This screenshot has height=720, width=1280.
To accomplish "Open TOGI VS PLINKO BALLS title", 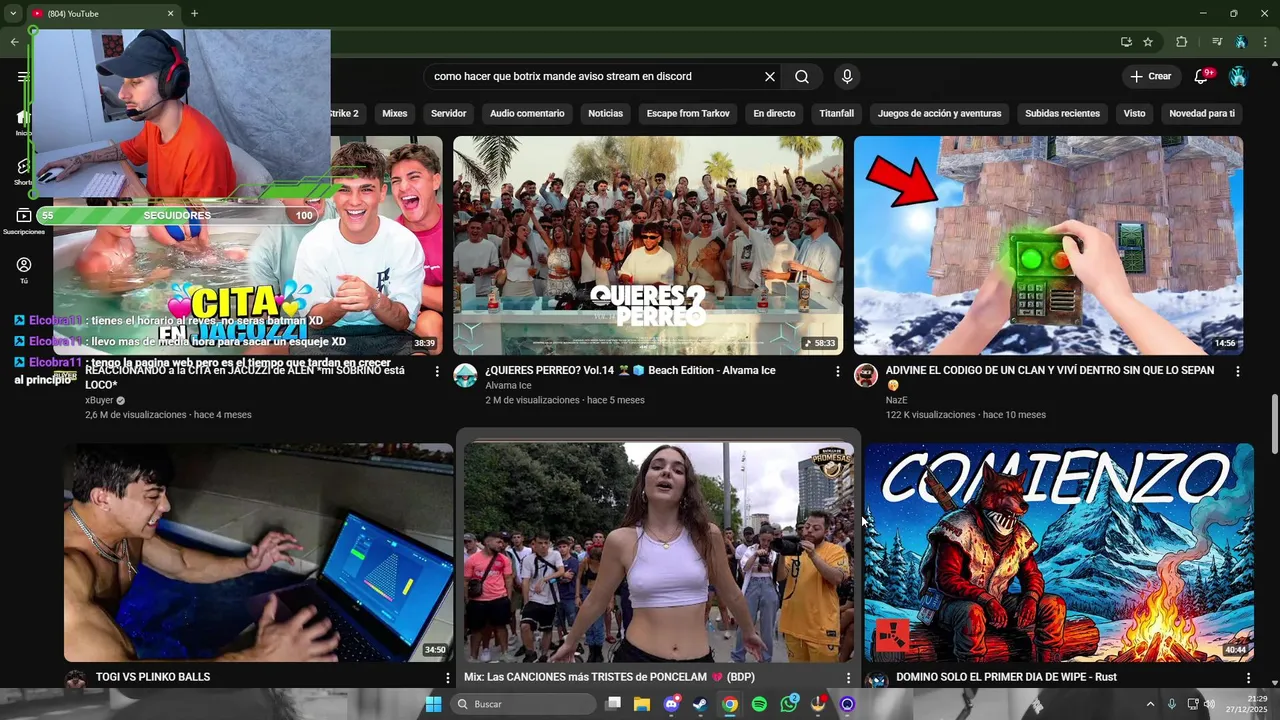I will coord(153,677).
